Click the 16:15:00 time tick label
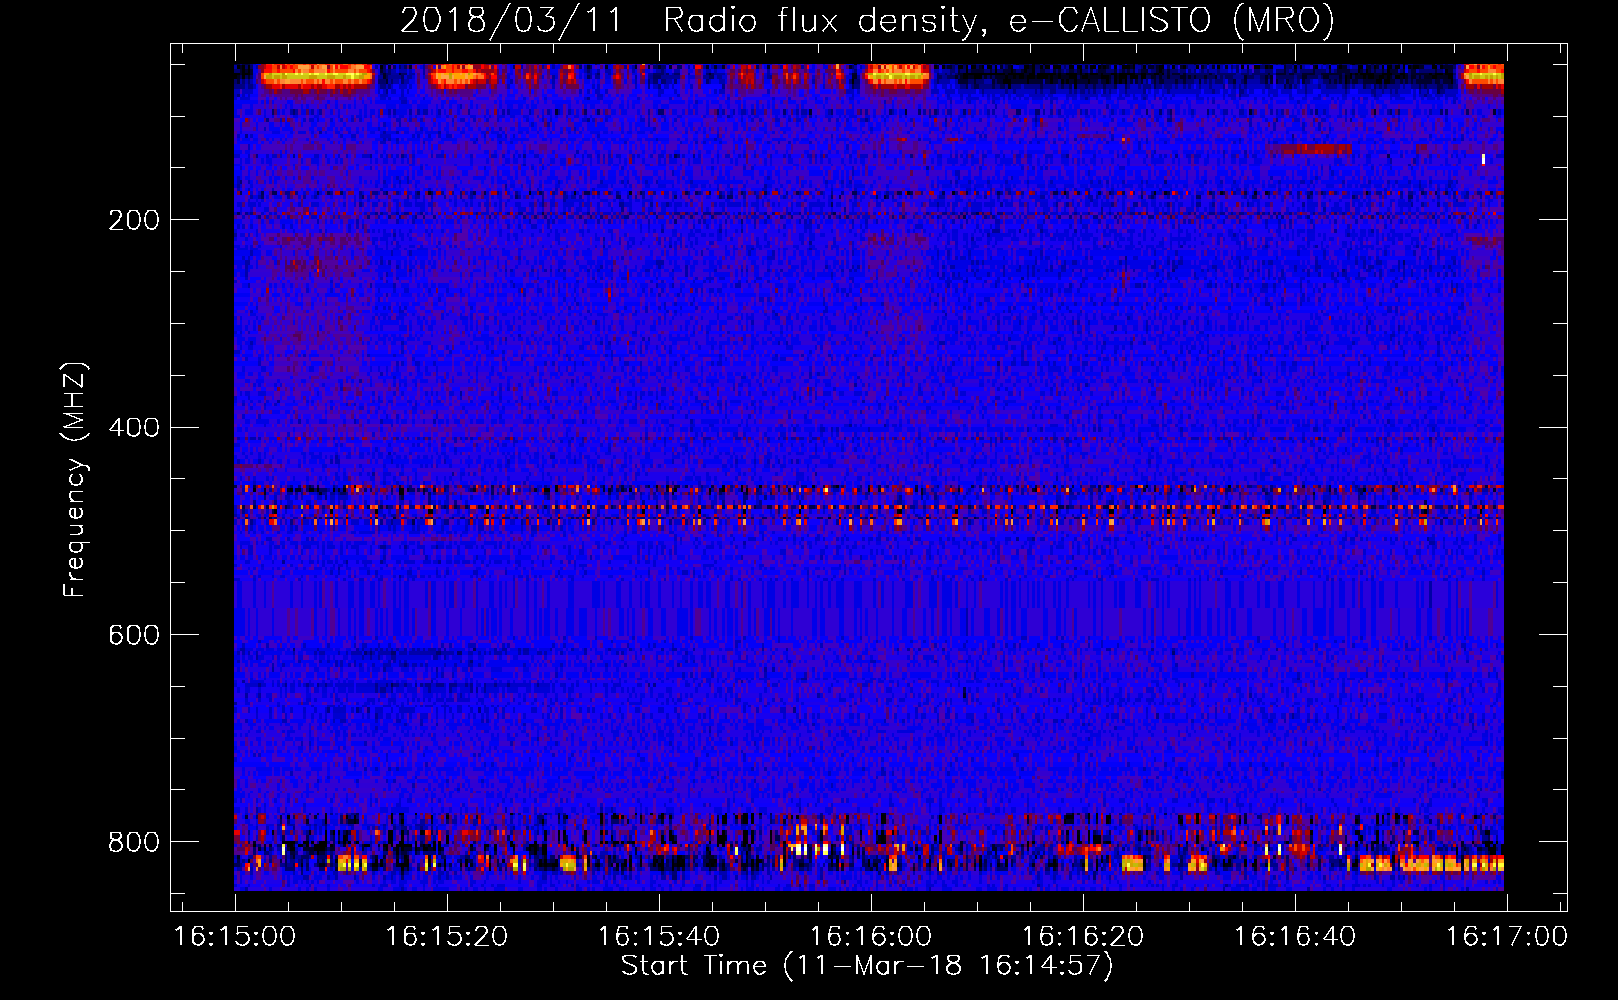Viewport: 1618px width, 1000px height. click(235, 937)
